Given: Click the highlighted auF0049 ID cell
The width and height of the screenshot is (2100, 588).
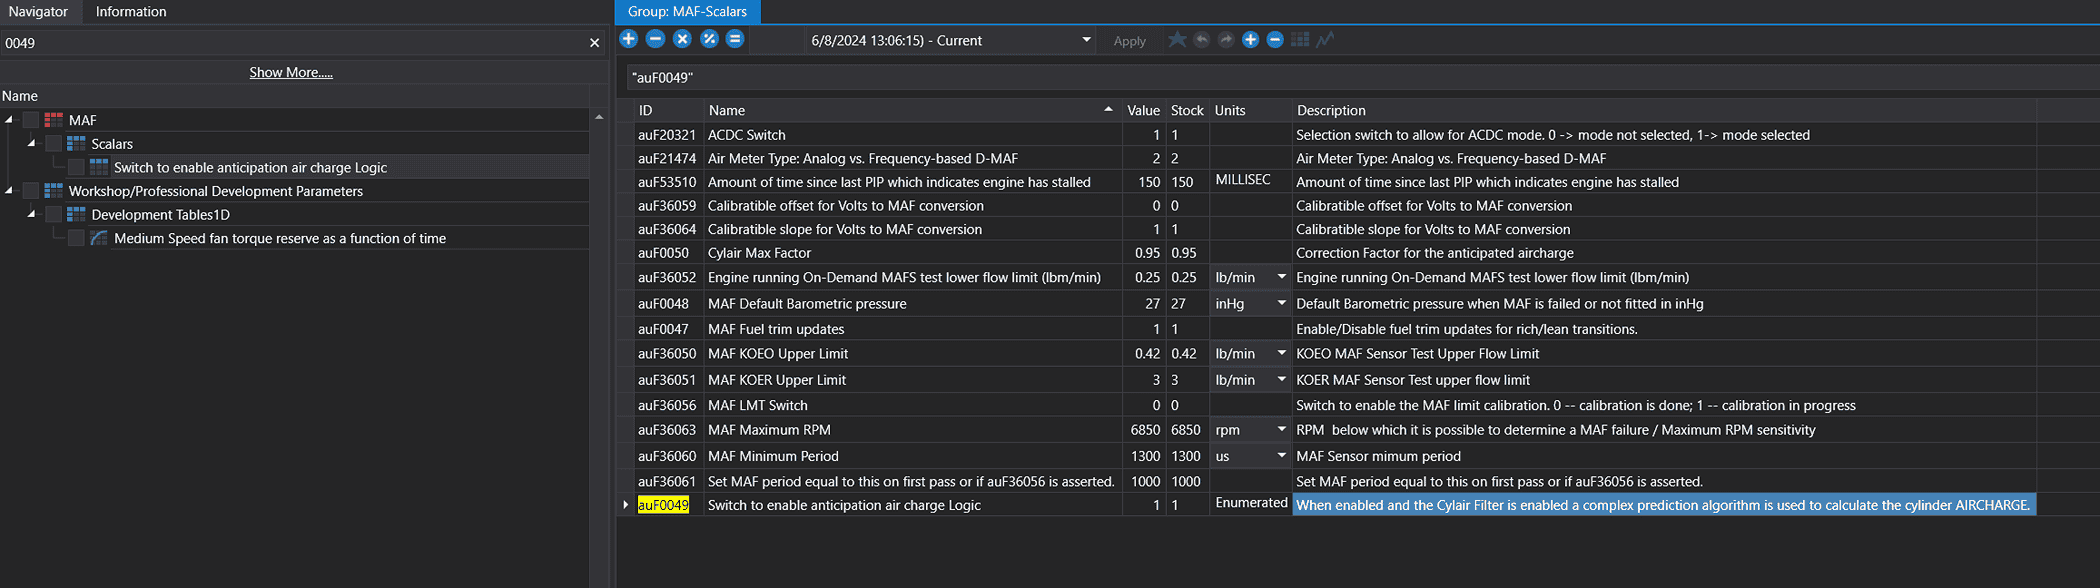Looking at the screenshot, I should click(664, 505).
